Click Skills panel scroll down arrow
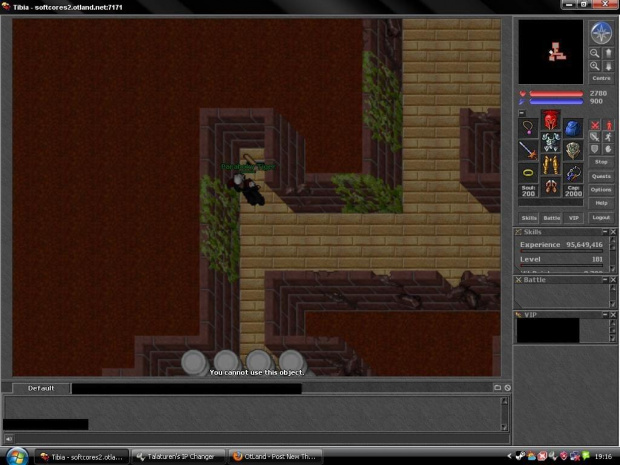 point(613,269)
